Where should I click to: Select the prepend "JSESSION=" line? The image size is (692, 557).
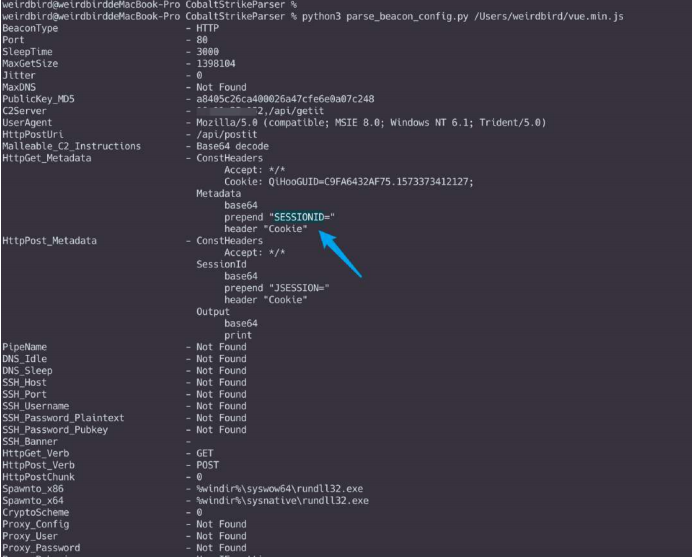[277, 288]
